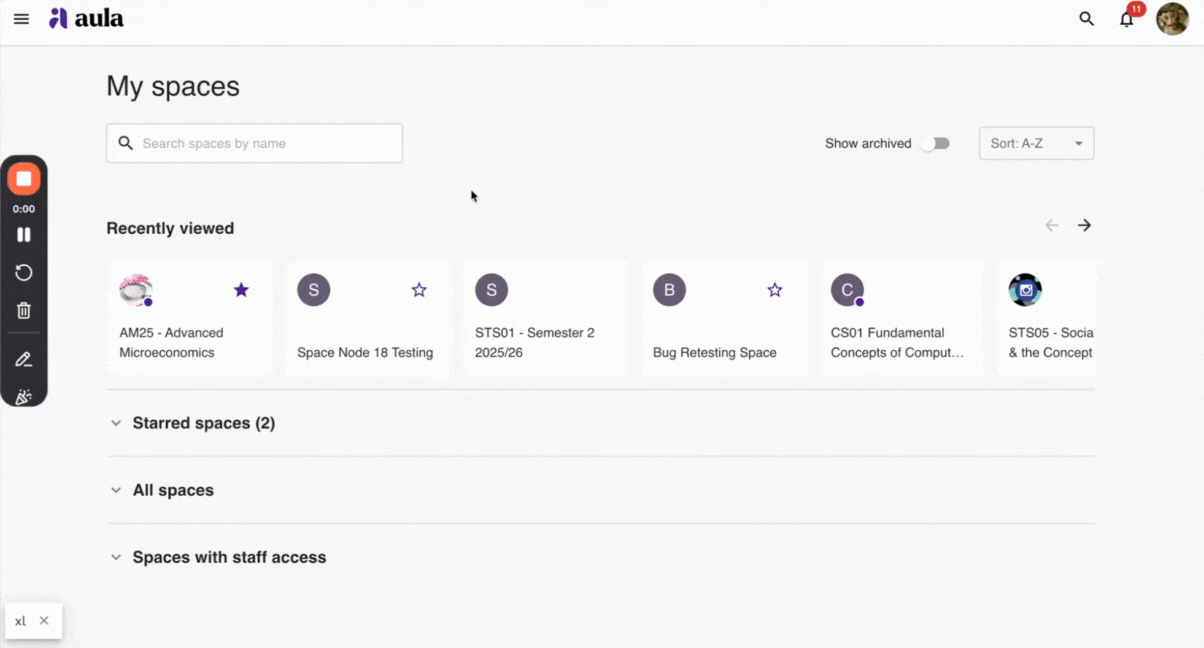The width and height of the screenshot is (1204, 648).
Task: Open Bug Retesting Space card
Action: [x=723, y=318]
